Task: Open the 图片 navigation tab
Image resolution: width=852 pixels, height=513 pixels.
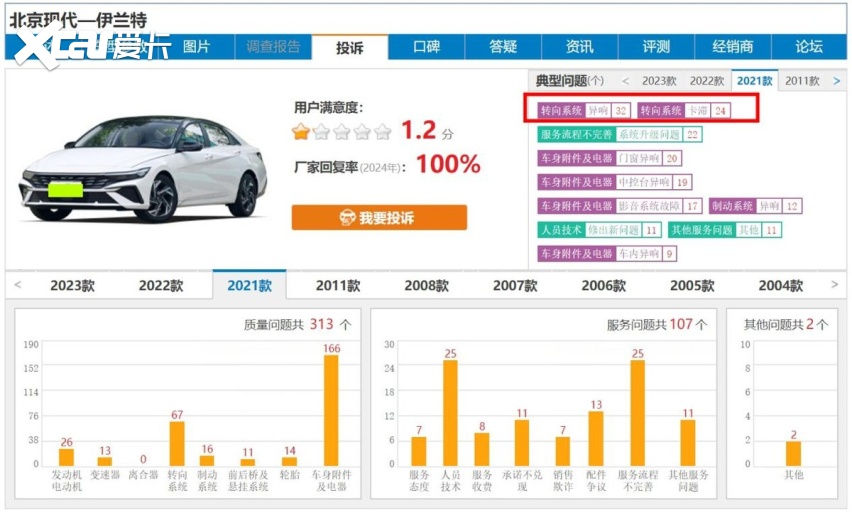Action: point(196,47)
